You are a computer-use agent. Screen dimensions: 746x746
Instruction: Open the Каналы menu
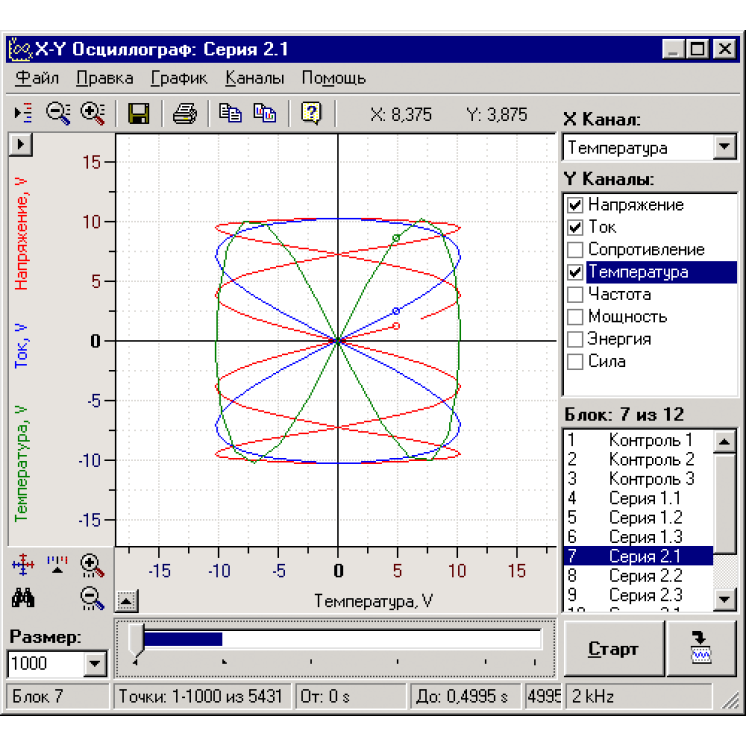[x=254, y=78]
